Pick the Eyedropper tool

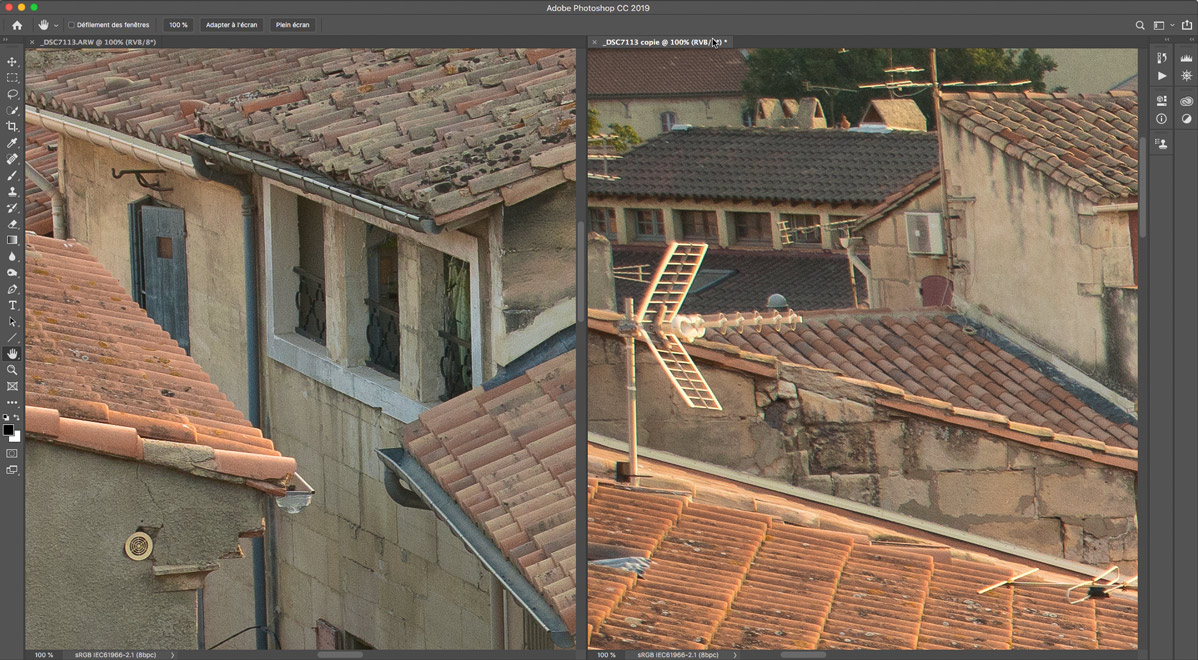(12, 143)
